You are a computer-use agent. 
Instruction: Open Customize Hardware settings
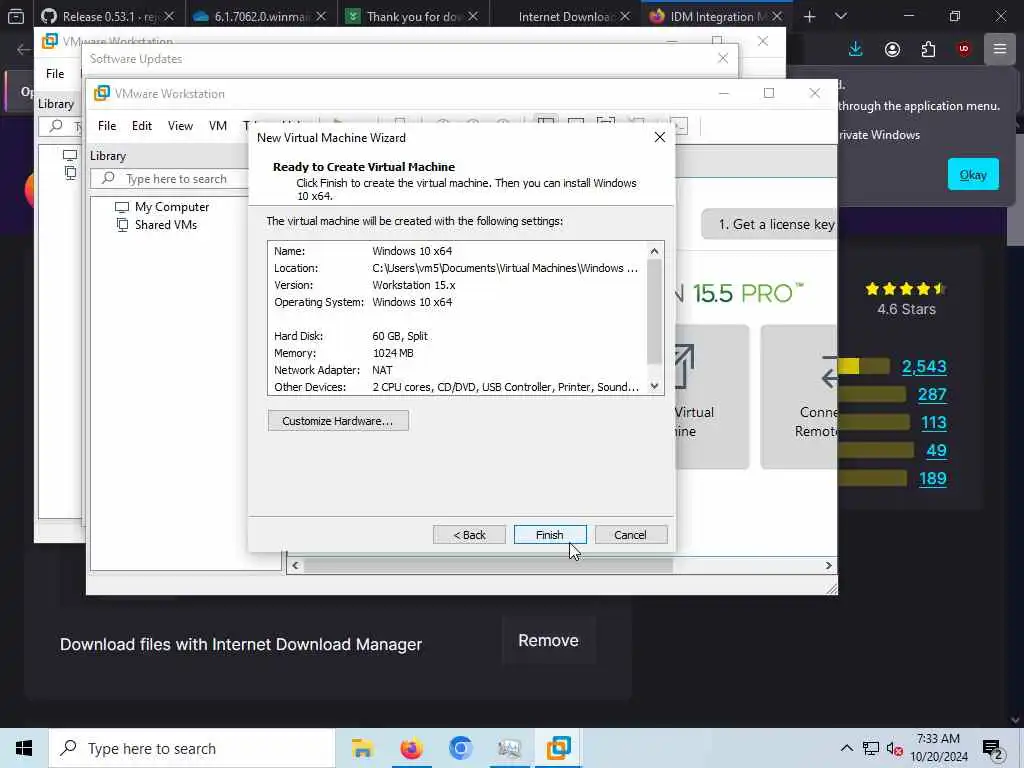pyautogui.click(x=338, y=421)
